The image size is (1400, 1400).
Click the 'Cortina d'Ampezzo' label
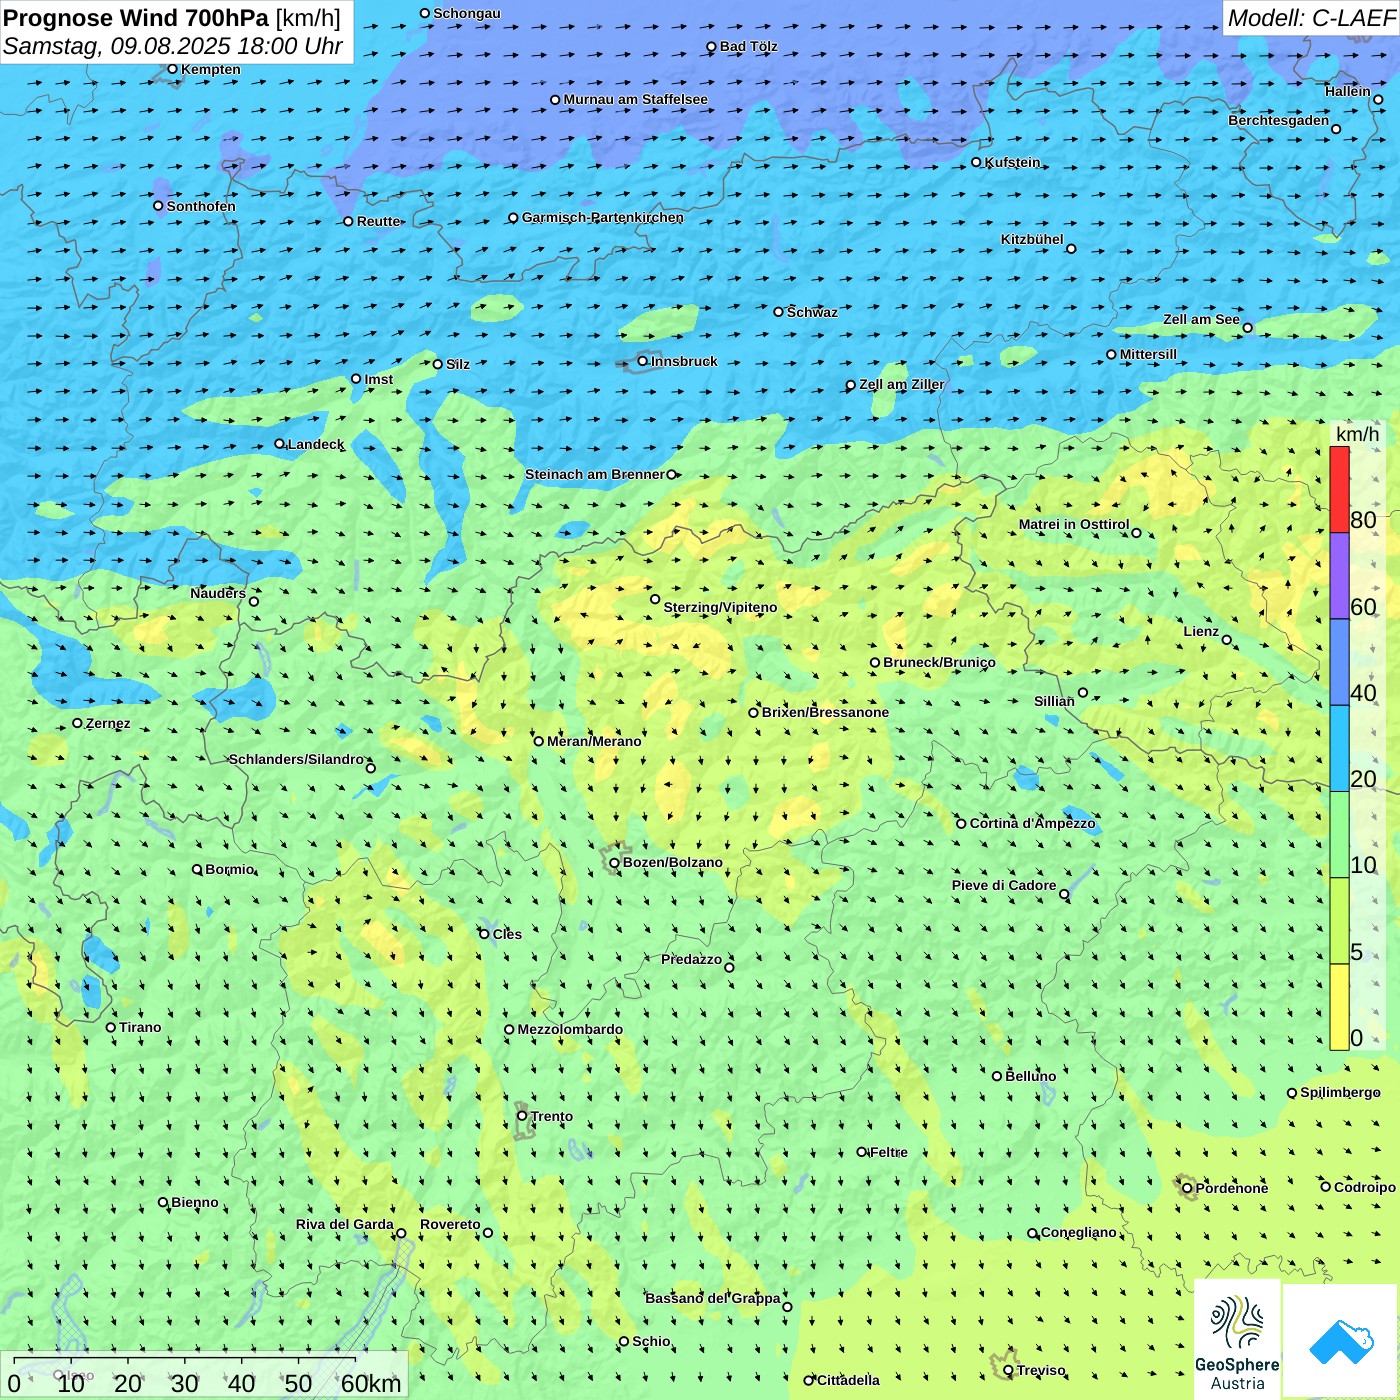1033,823
